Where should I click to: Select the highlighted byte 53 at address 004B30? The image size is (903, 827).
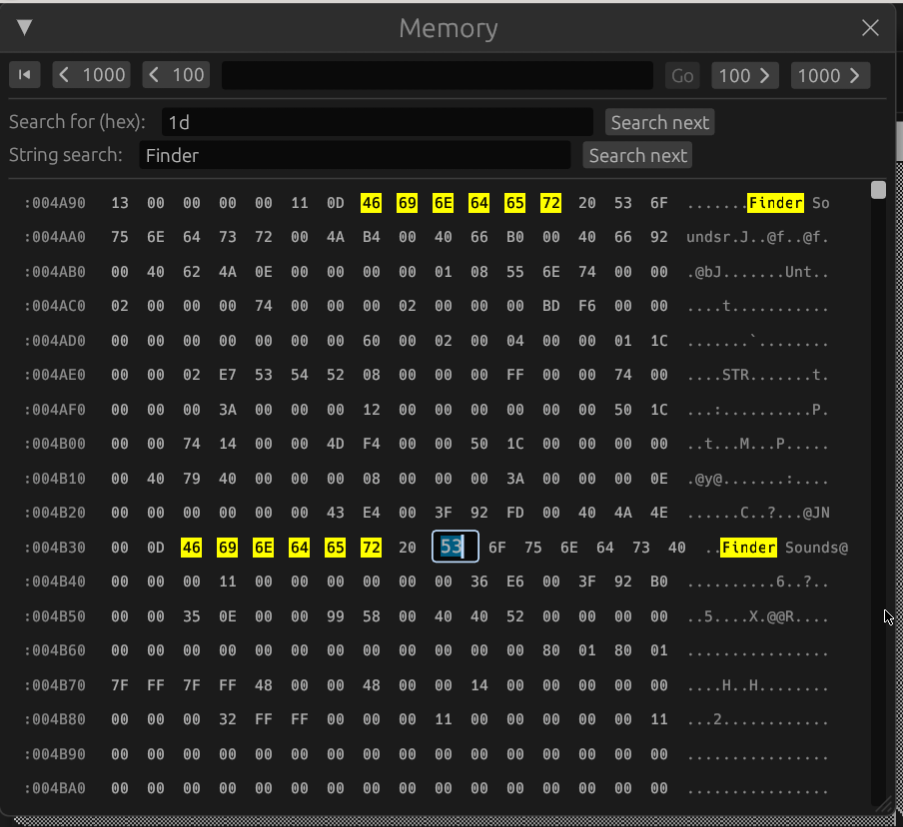click(454, 547)
